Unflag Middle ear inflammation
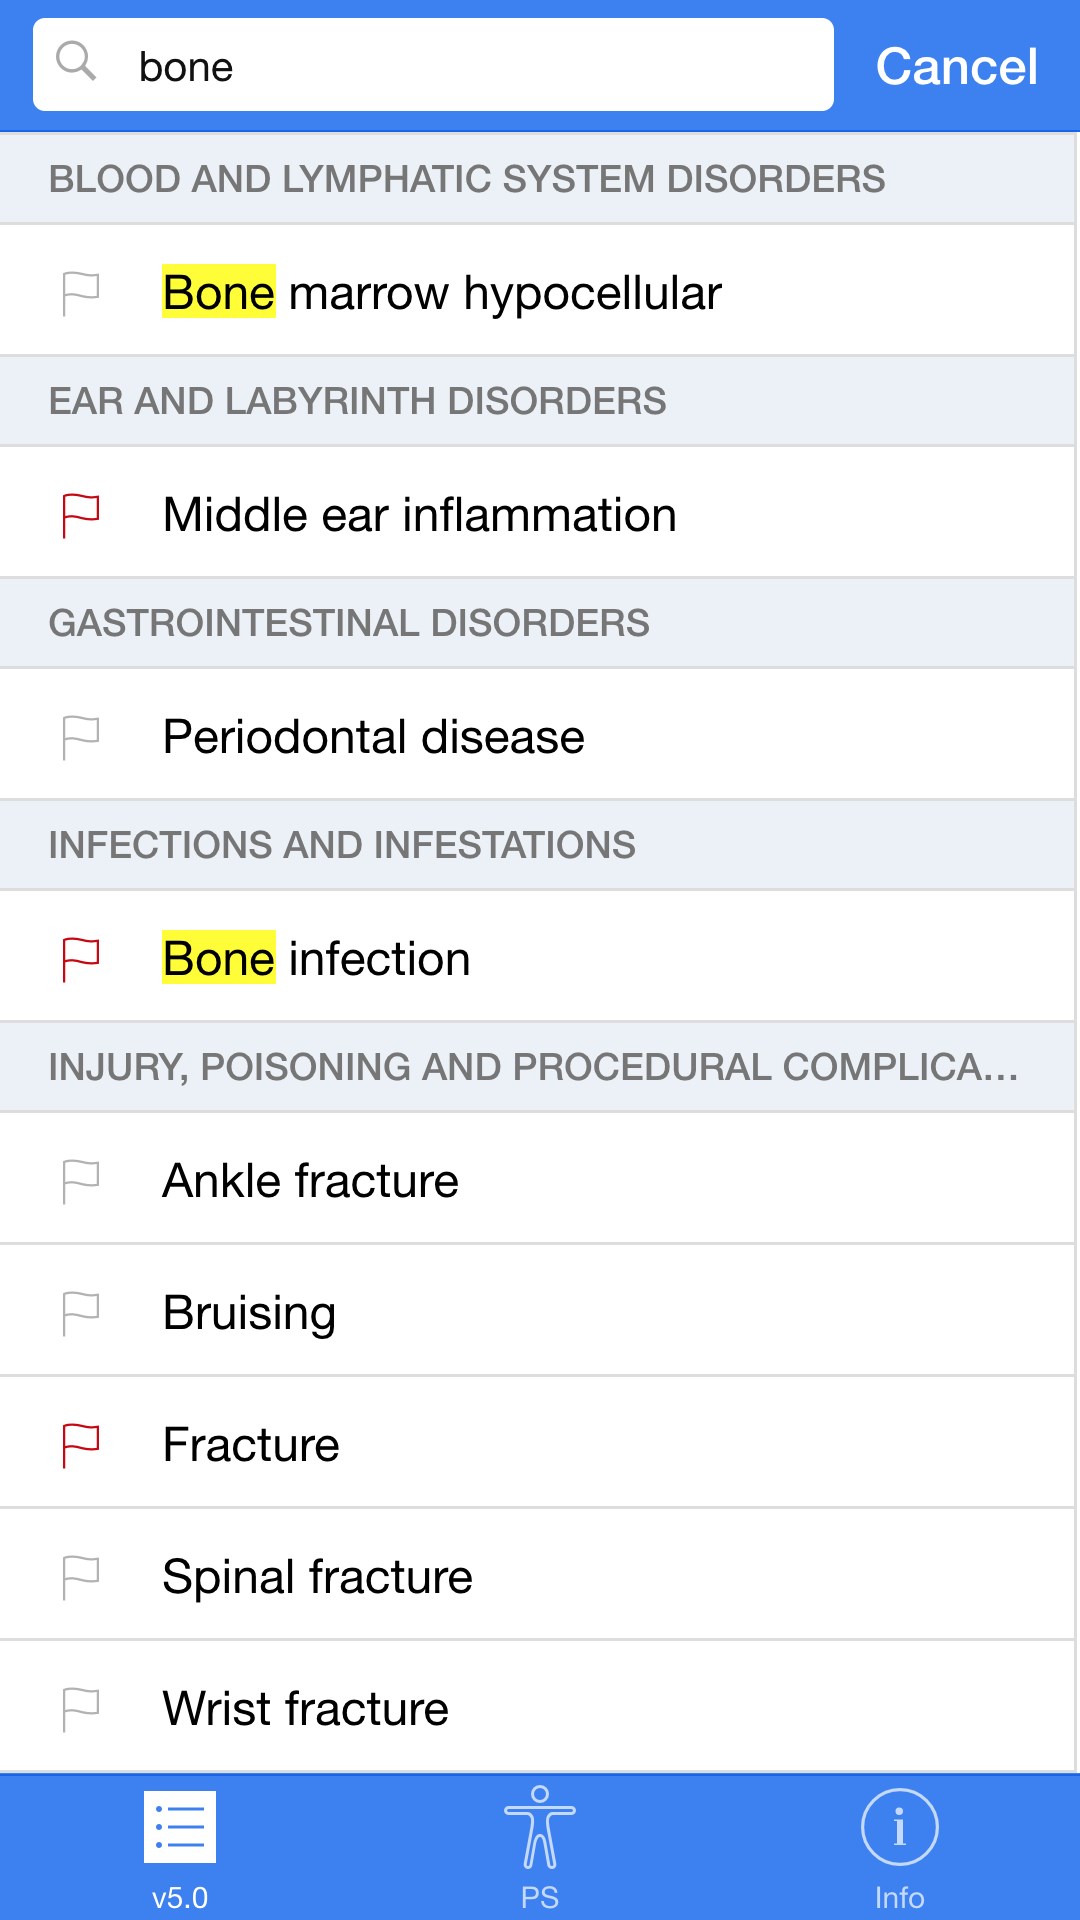Viewport: 1080px width, 1920px height. point(80,515)
